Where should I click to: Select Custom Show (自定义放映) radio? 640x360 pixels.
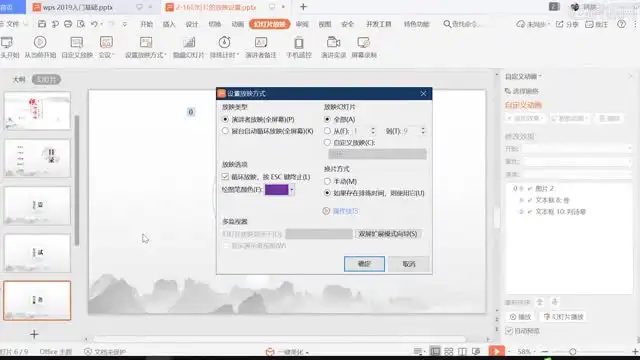[327, 142]
